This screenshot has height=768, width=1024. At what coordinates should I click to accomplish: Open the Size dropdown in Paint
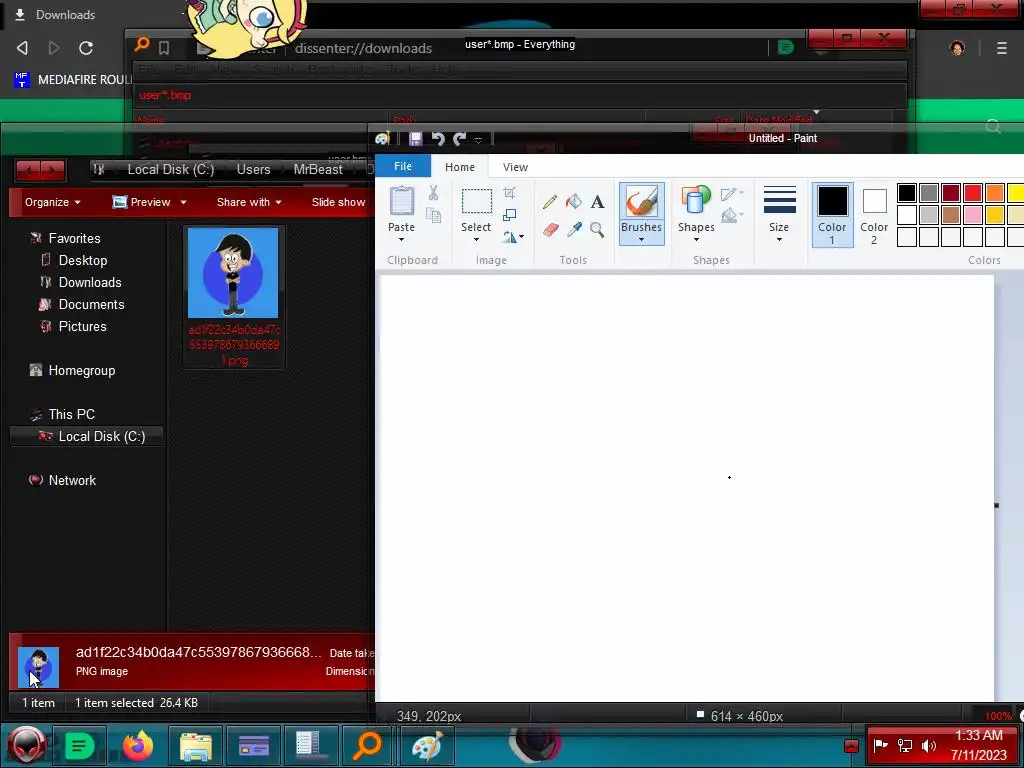pyautogui.click(x=779, y=214)
